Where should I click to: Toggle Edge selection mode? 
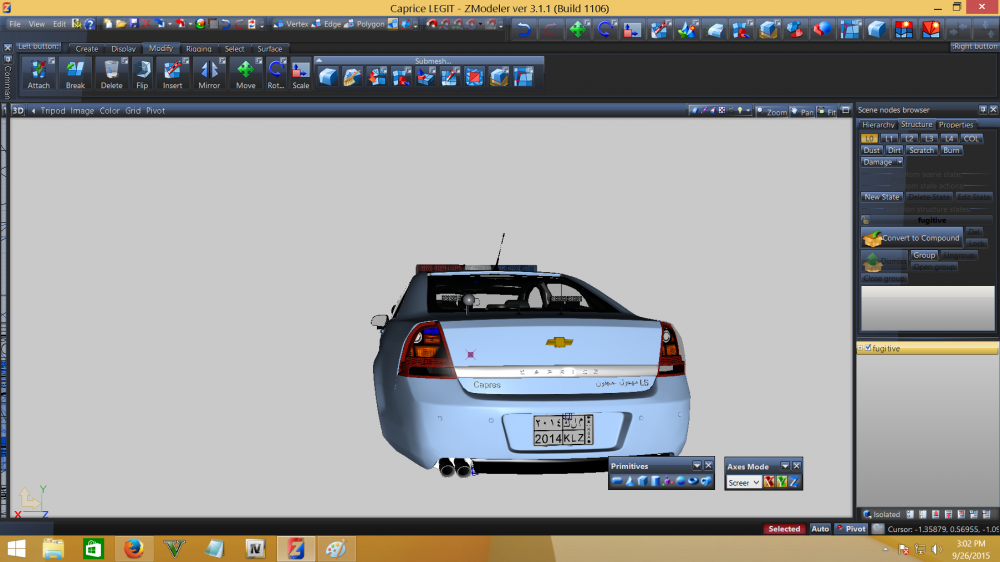[327, 24]
